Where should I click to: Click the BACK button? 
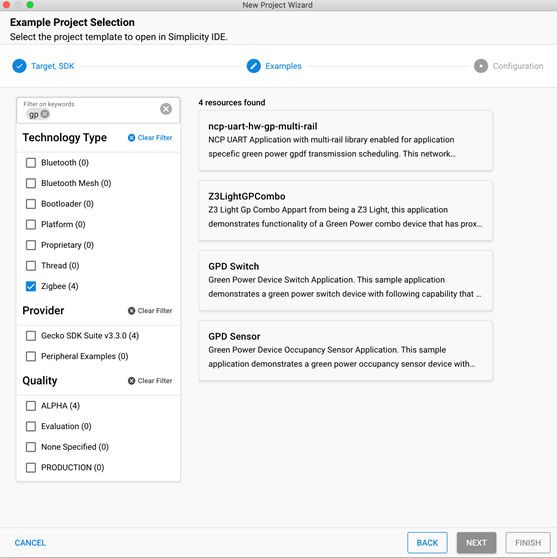point(427,543)
